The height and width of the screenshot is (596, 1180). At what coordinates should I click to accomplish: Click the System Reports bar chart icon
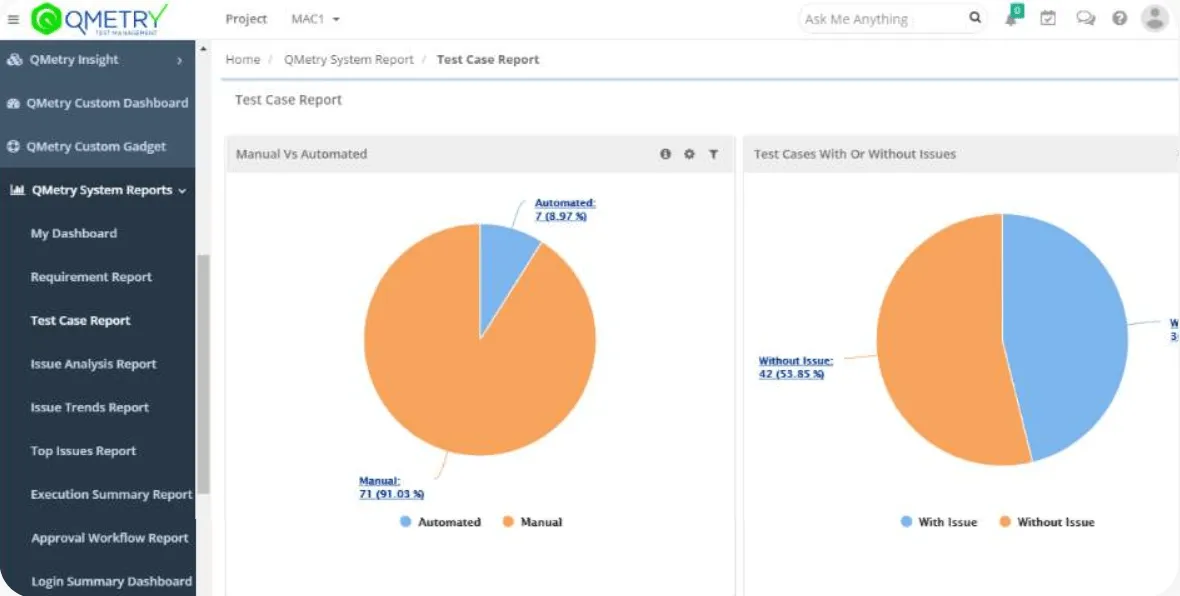pyautogui.click(x=17, y=190)
